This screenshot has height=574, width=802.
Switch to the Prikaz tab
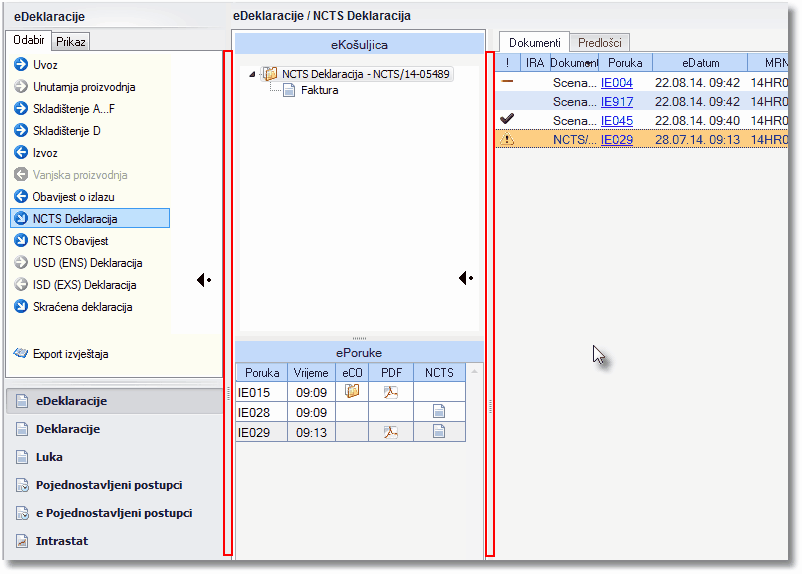pos(71,41)
